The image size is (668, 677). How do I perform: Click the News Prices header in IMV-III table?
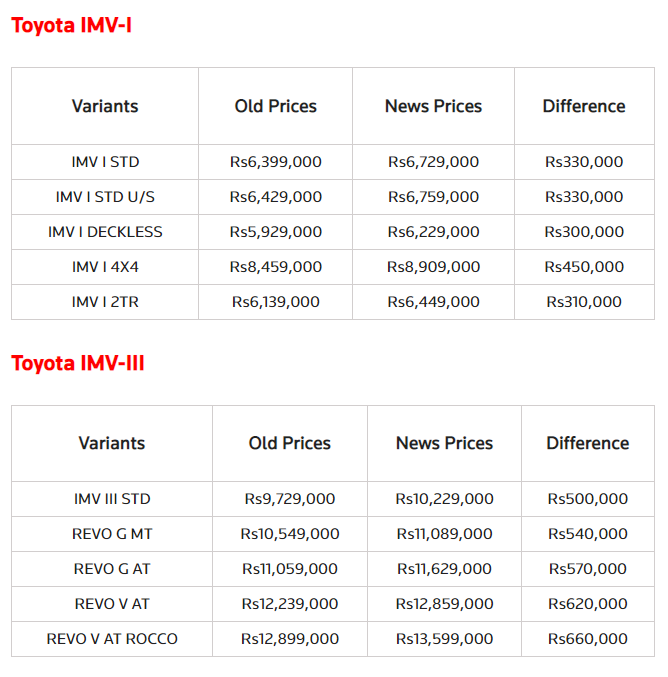444,443
